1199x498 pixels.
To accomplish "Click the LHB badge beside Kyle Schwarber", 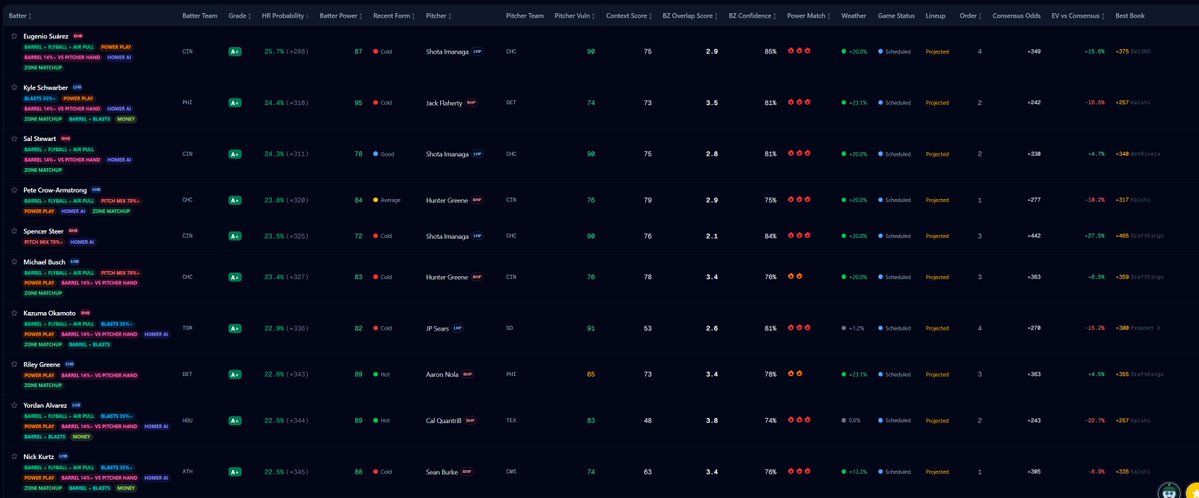I will tap(77, 87).
